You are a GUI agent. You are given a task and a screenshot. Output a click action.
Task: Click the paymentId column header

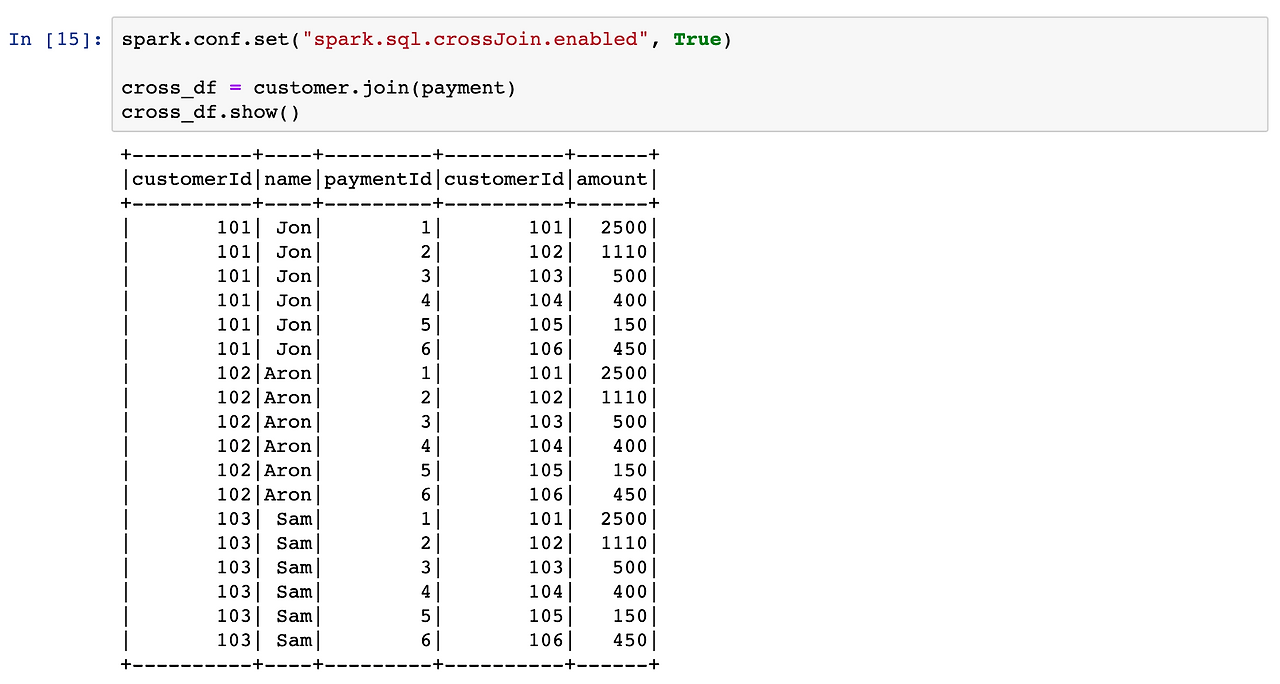point(379,179)
